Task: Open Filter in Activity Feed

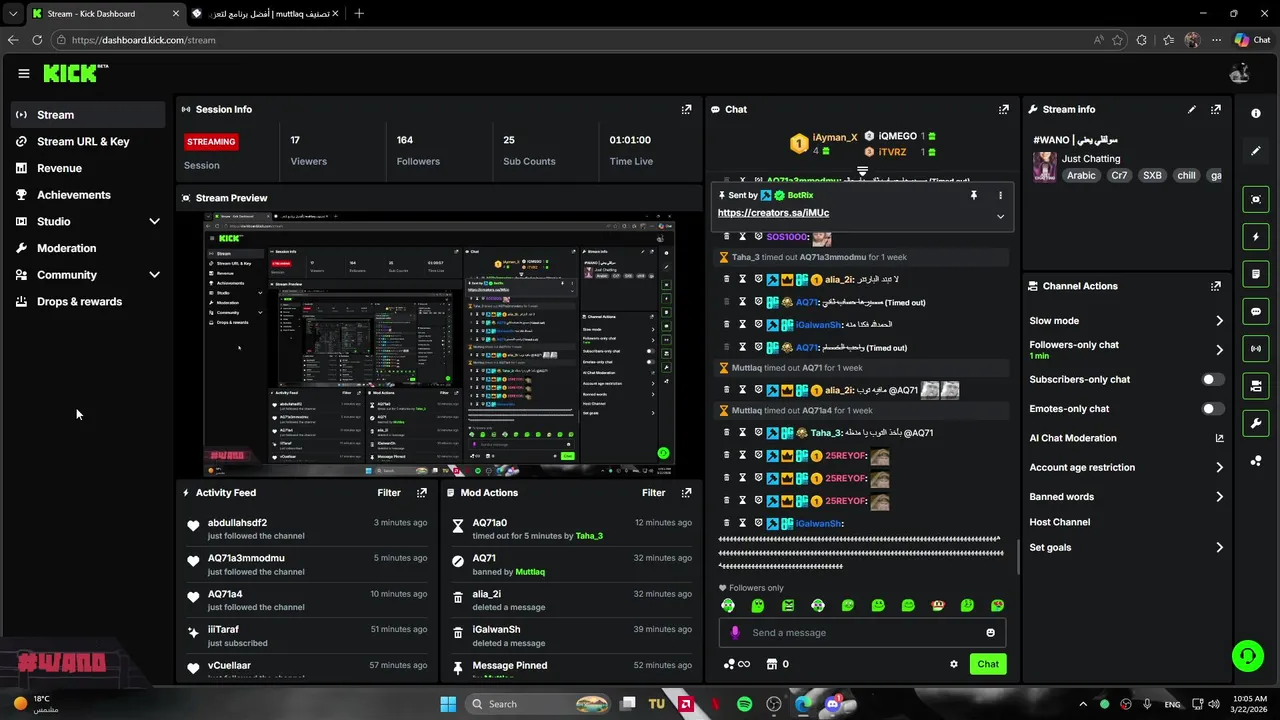Action: (389, 492)
